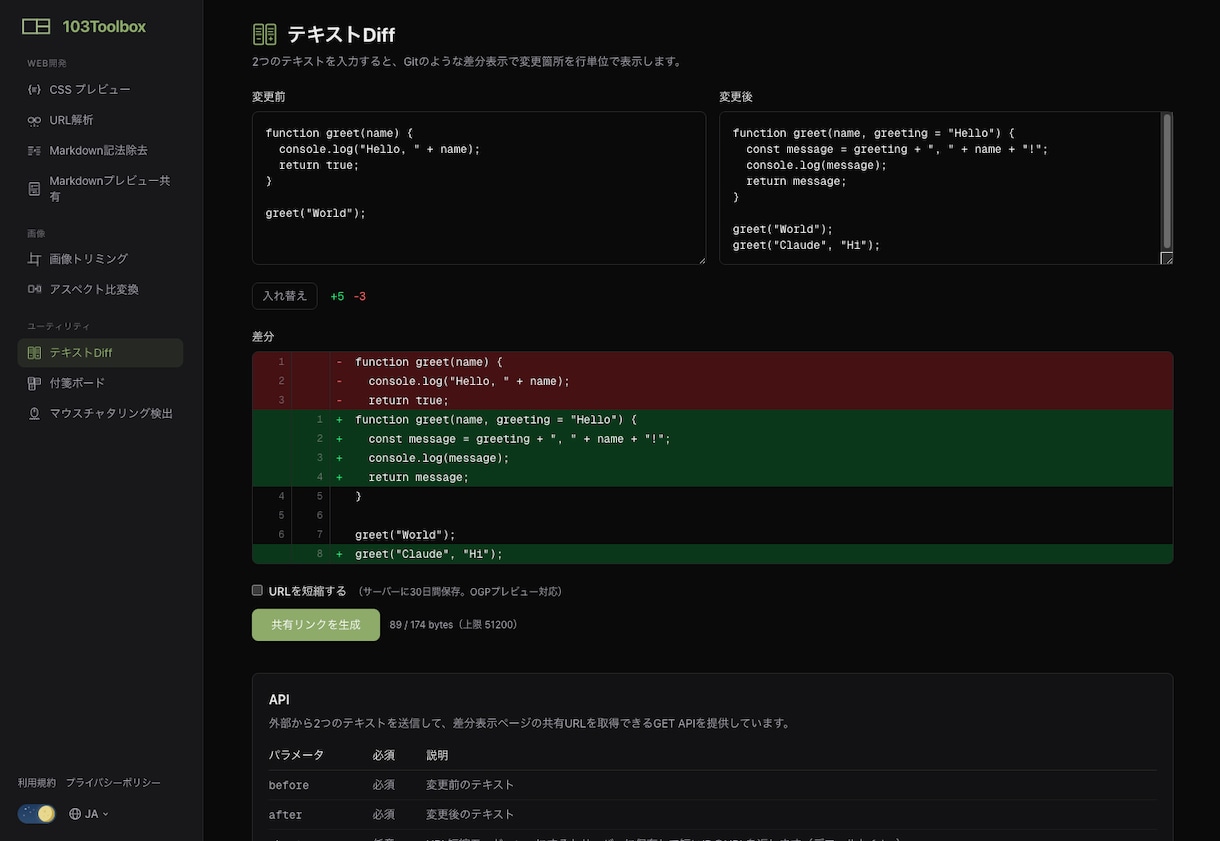Screen dimensions: 1220x841
Task: Click the +5 additions count
Action: coord(337,297)
